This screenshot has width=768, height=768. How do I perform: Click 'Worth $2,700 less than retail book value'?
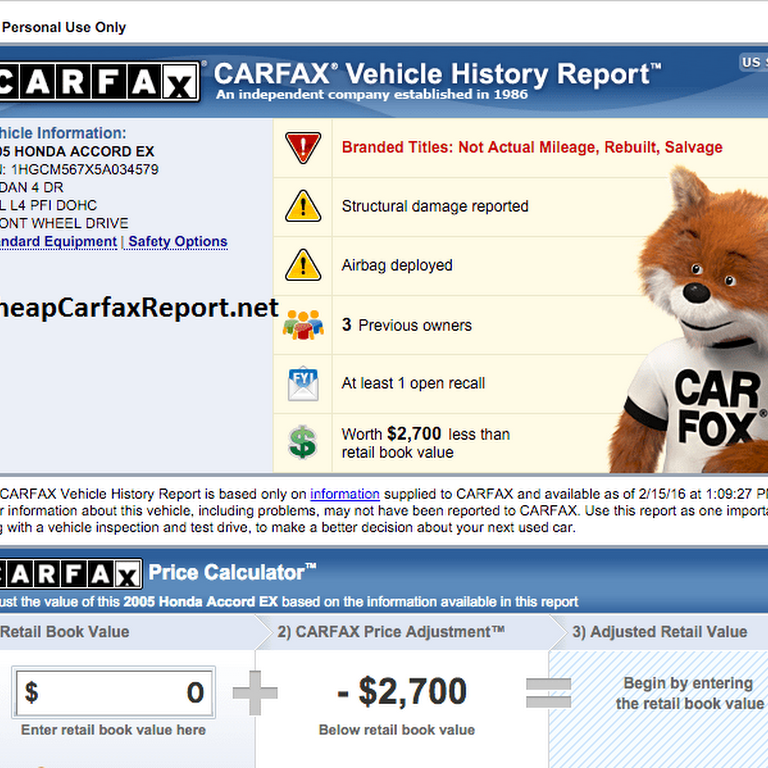coord(426,443)
